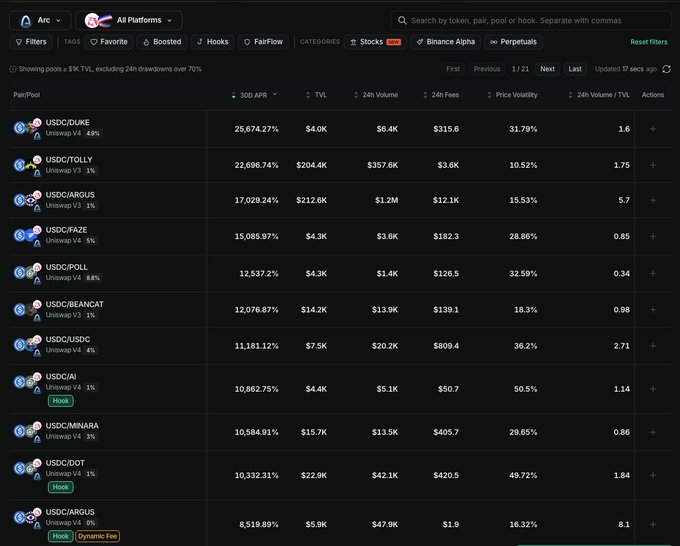
Task: Click plus action for USDC/ARGUS Uniswap V3 row
Action: click(653, 200)
